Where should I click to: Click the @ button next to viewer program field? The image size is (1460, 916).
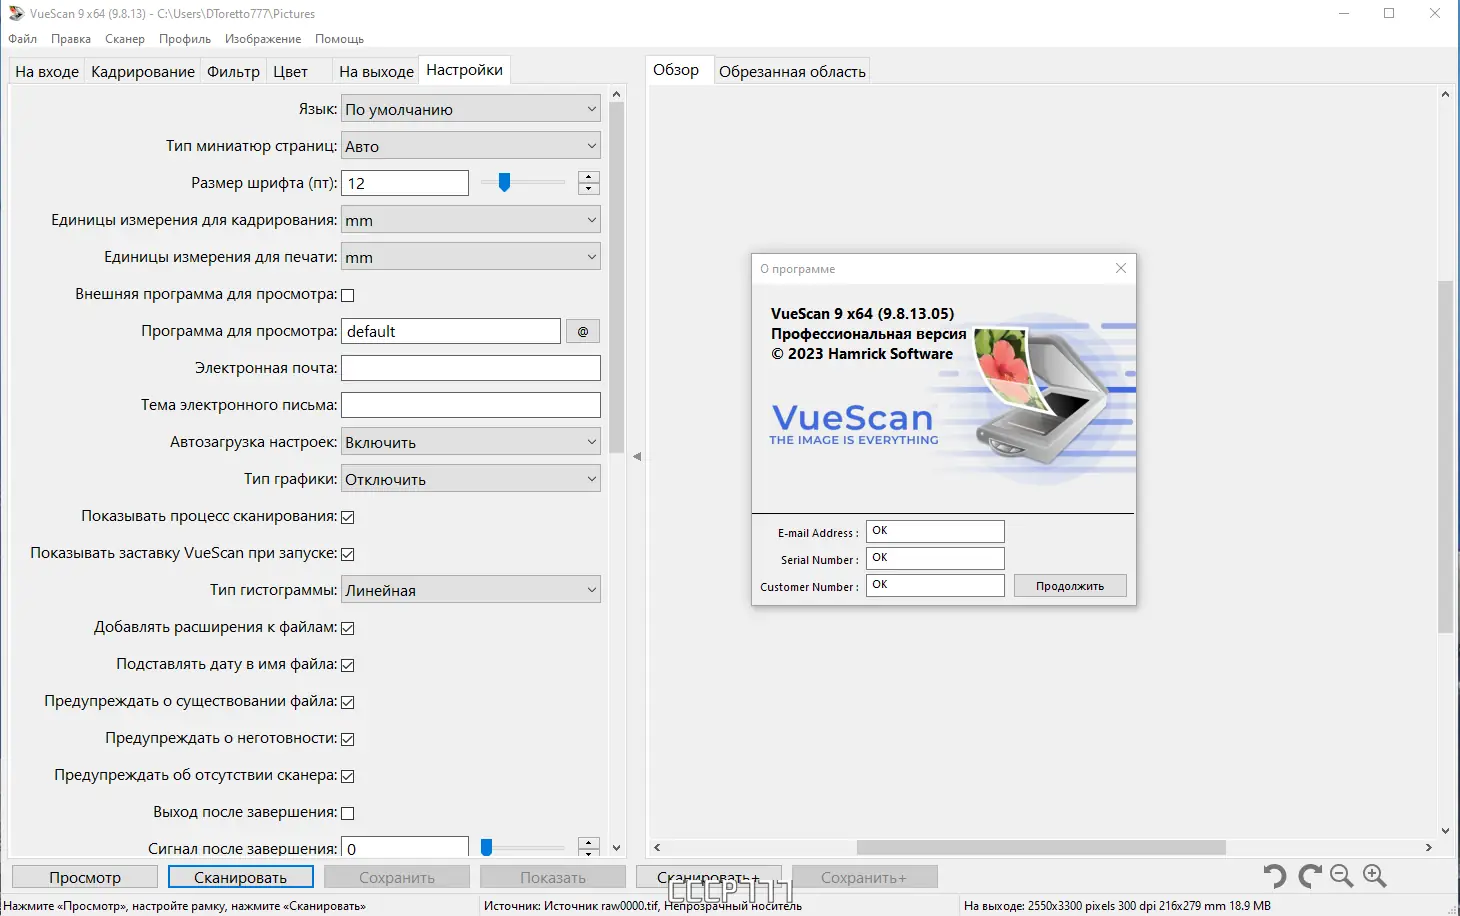(x=582, y=330)
